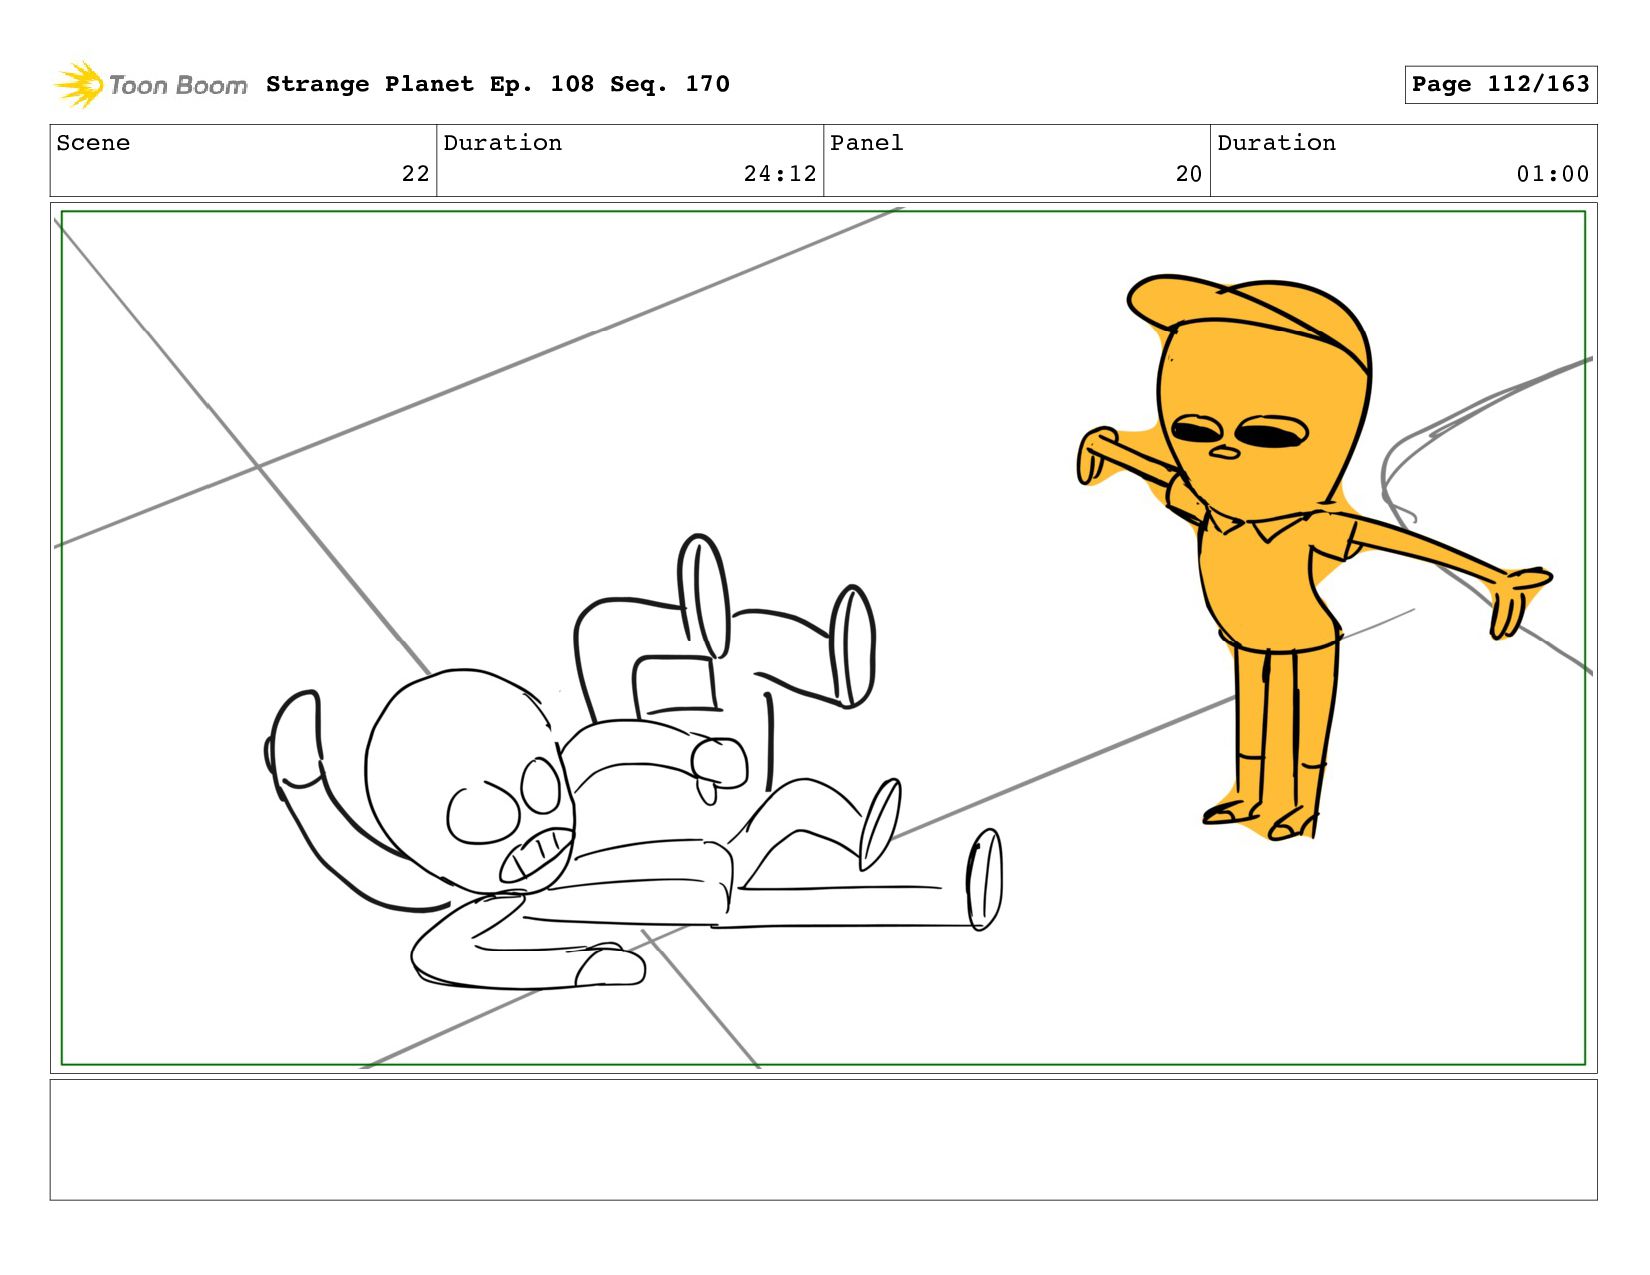Select the scene number '22'

click(415, 174)
